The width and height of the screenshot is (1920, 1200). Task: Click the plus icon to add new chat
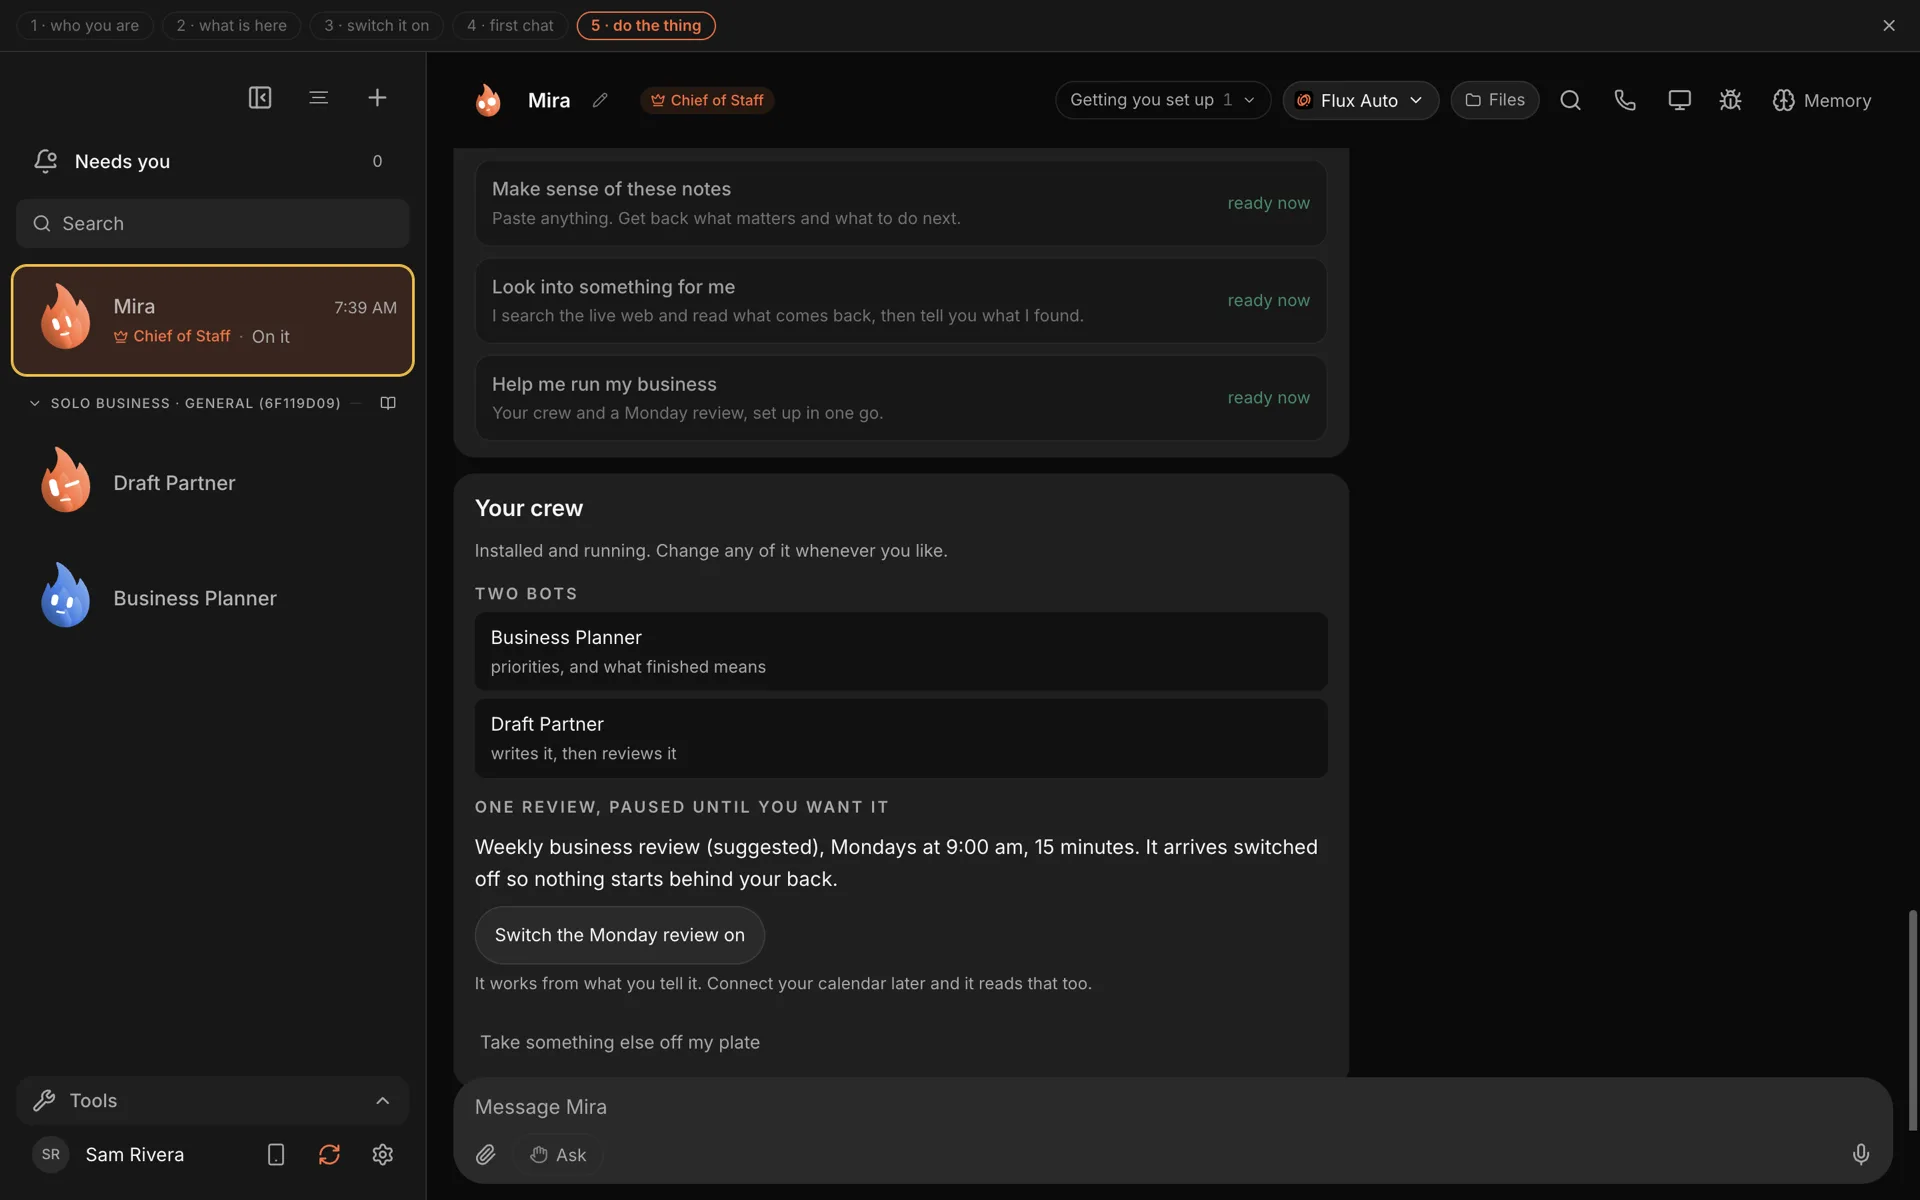[x=377, y=97]
